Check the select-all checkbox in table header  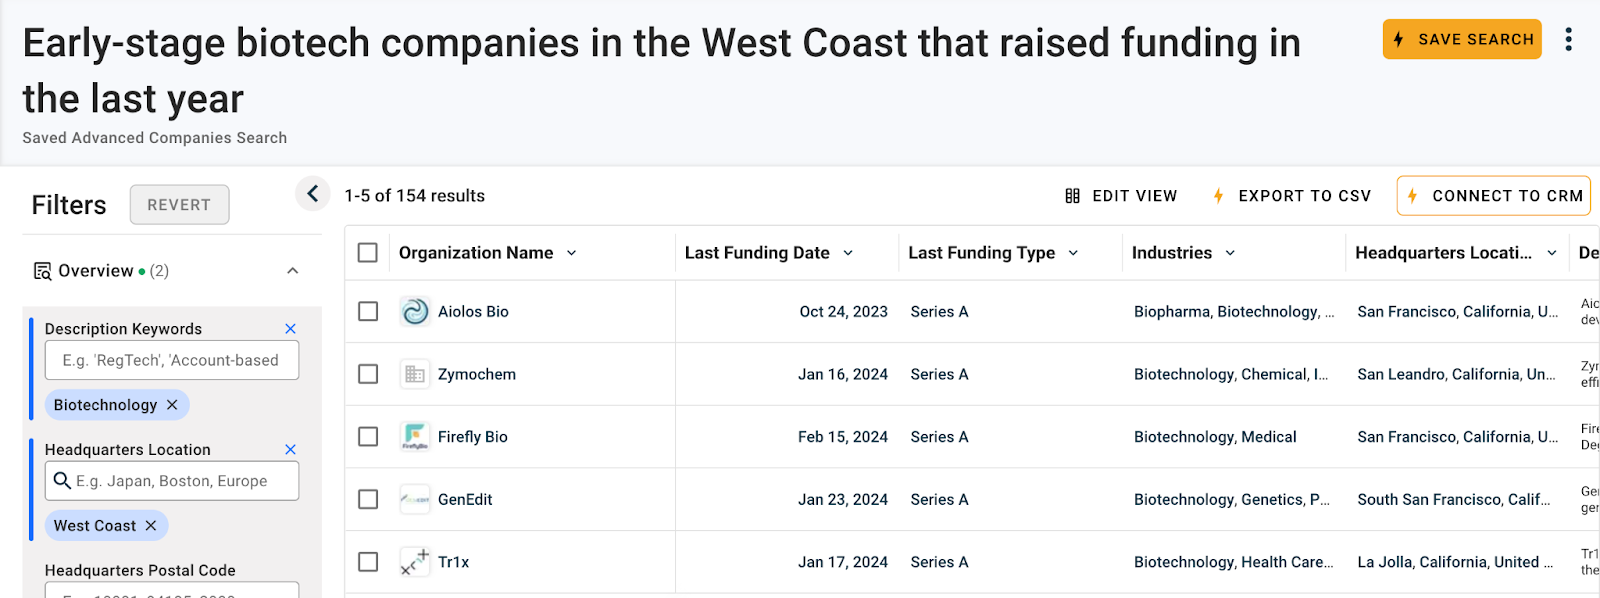point(367,252)
